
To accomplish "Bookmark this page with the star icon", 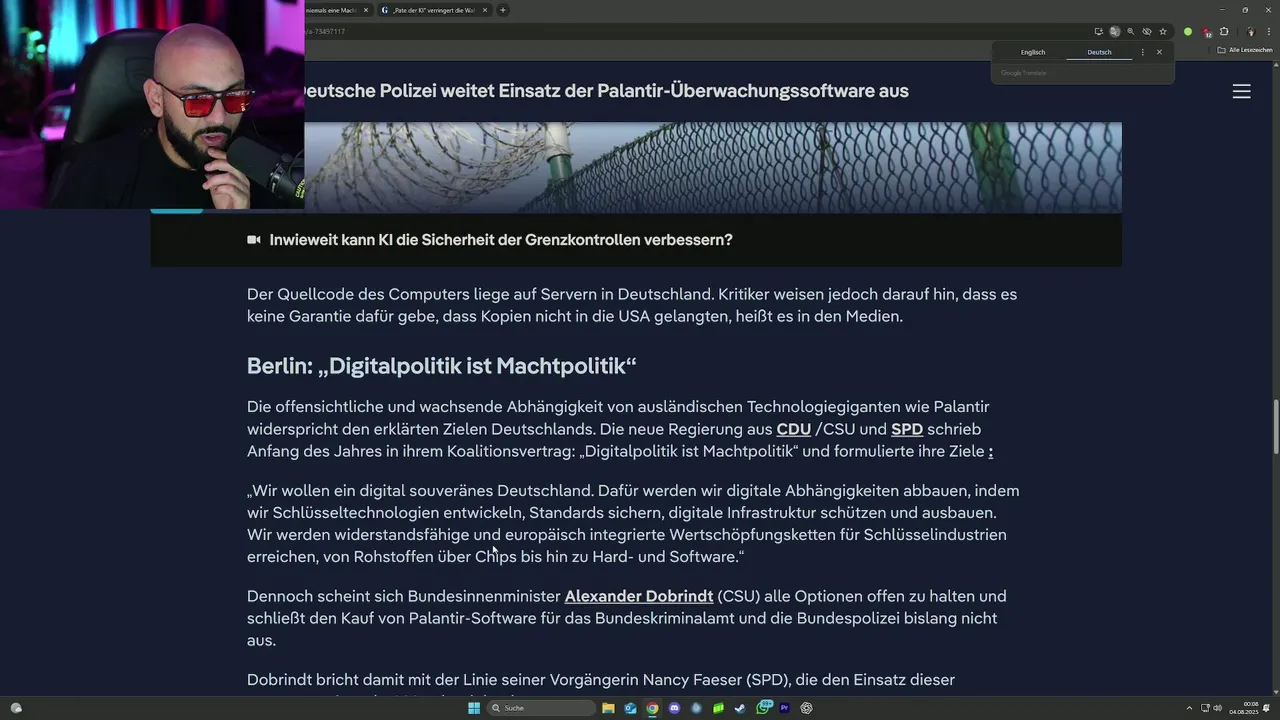I will click(x=1163, y=31).
